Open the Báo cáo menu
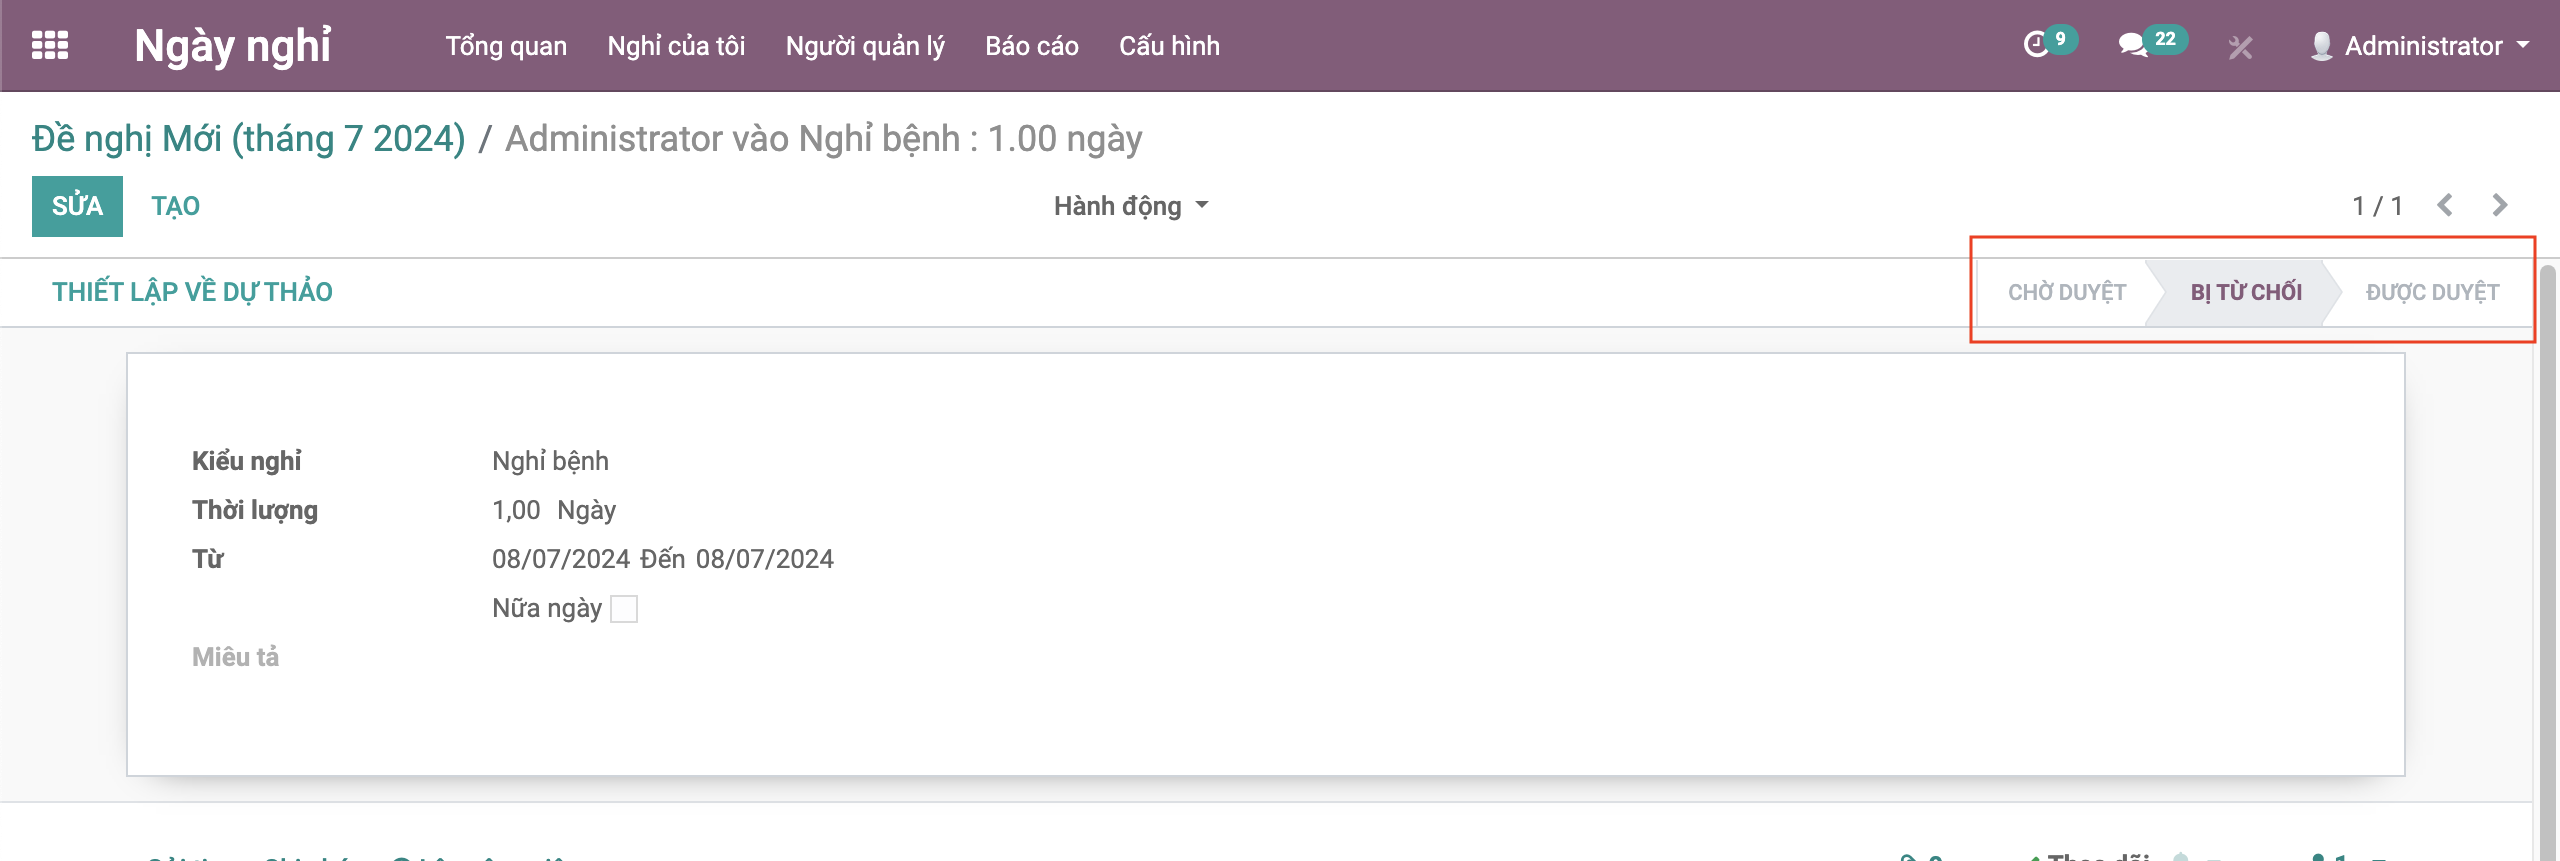Viewport: 2560px width, 861px height. 1031,46
